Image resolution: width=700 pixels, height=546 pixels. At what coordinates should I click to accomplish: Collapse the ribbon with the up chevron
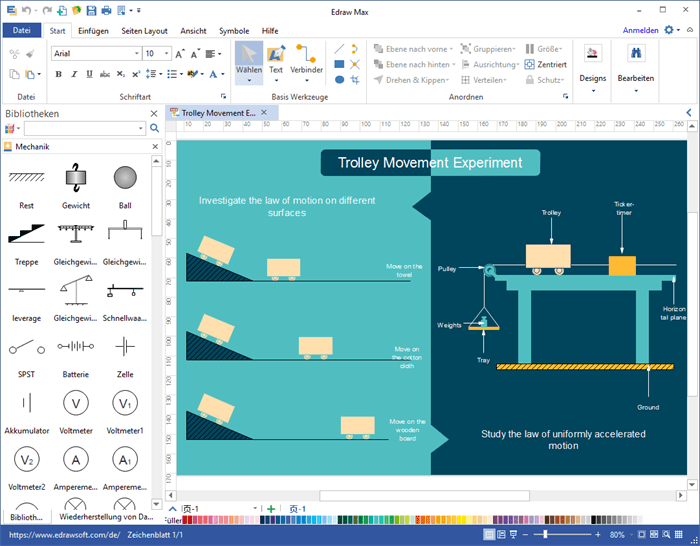tap(690, 30)
